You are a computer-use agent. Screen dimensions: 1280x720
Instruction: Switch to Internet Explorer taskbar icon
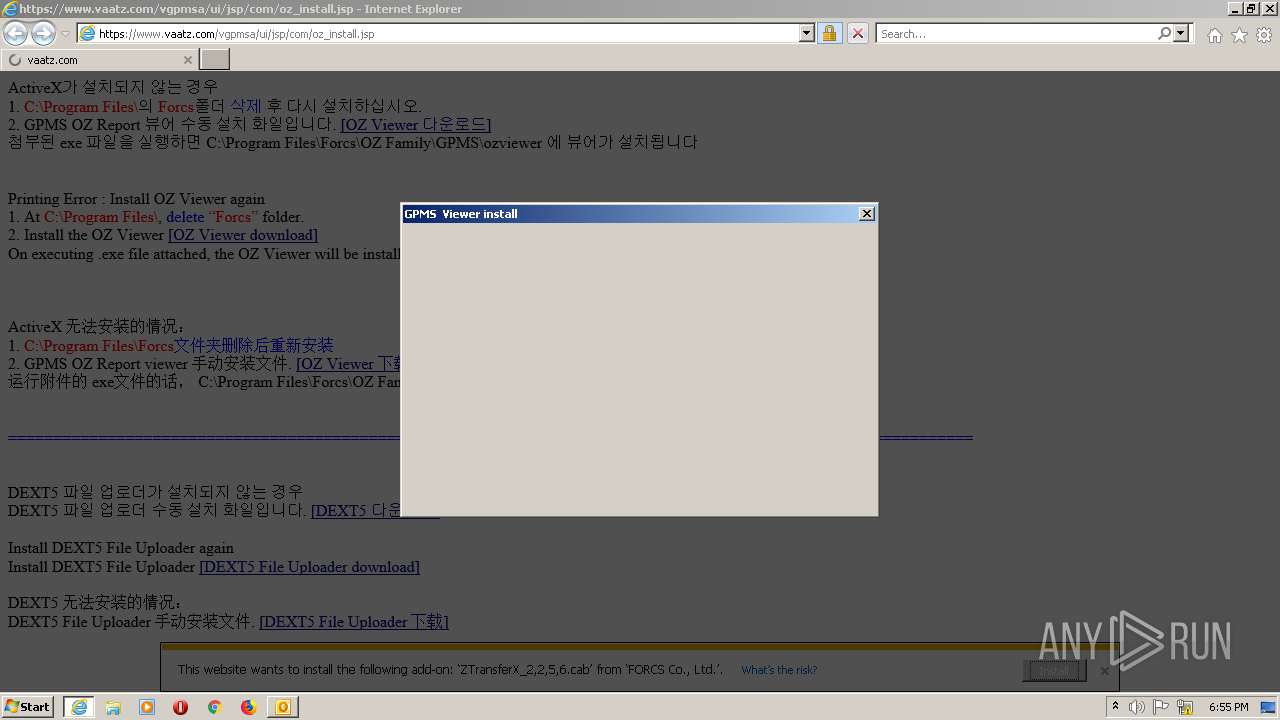click(x=79, y=707)
